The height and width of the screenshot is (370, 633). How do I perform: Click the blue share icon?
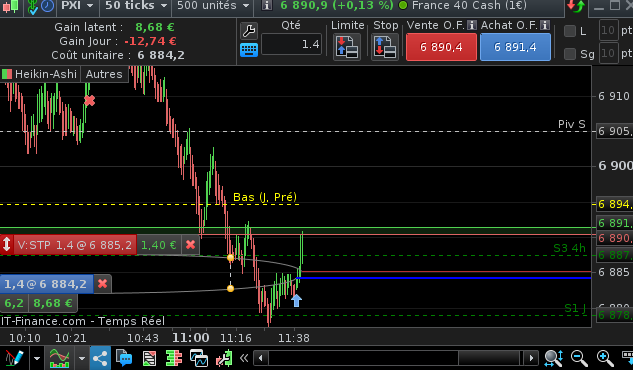click(100, 358)
